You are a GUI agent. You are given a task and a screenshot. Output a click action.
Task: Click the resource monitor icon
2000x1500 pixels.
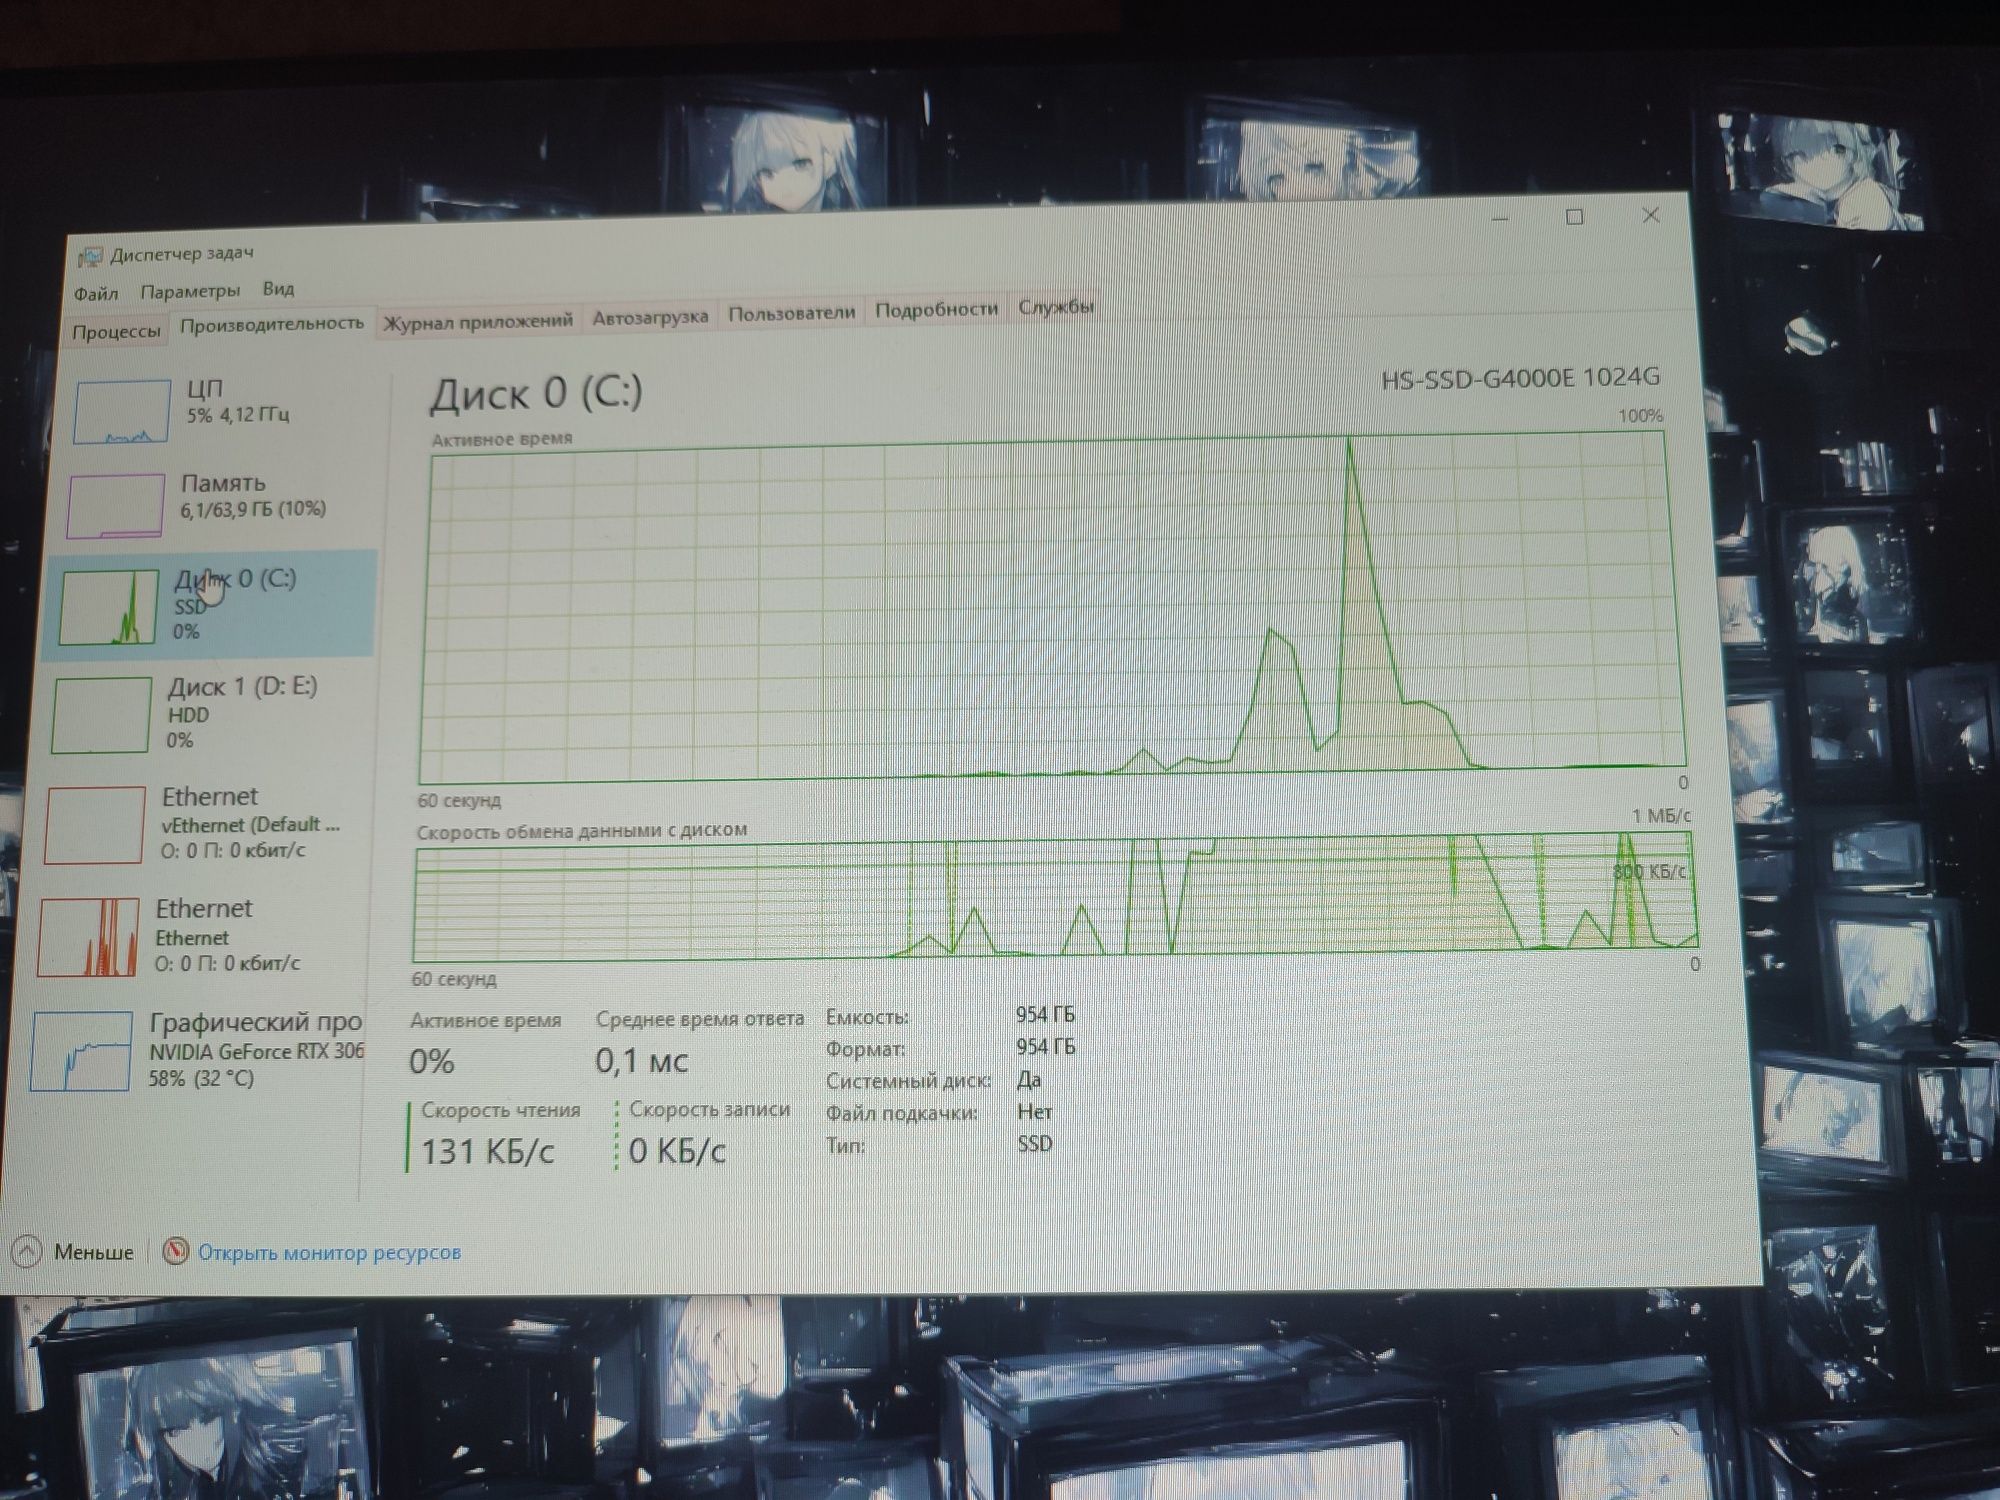point(176,1251)
